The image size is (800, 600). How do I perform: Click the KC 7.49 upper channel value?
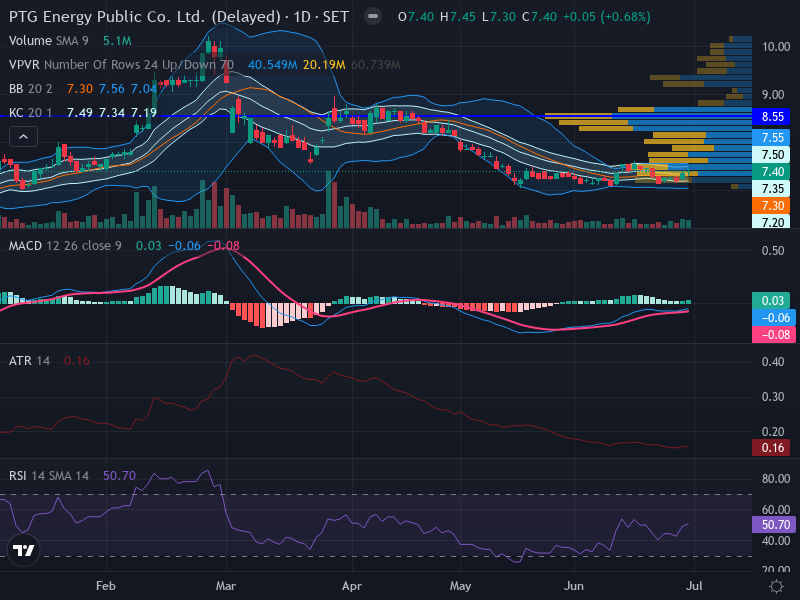(80, 113)
